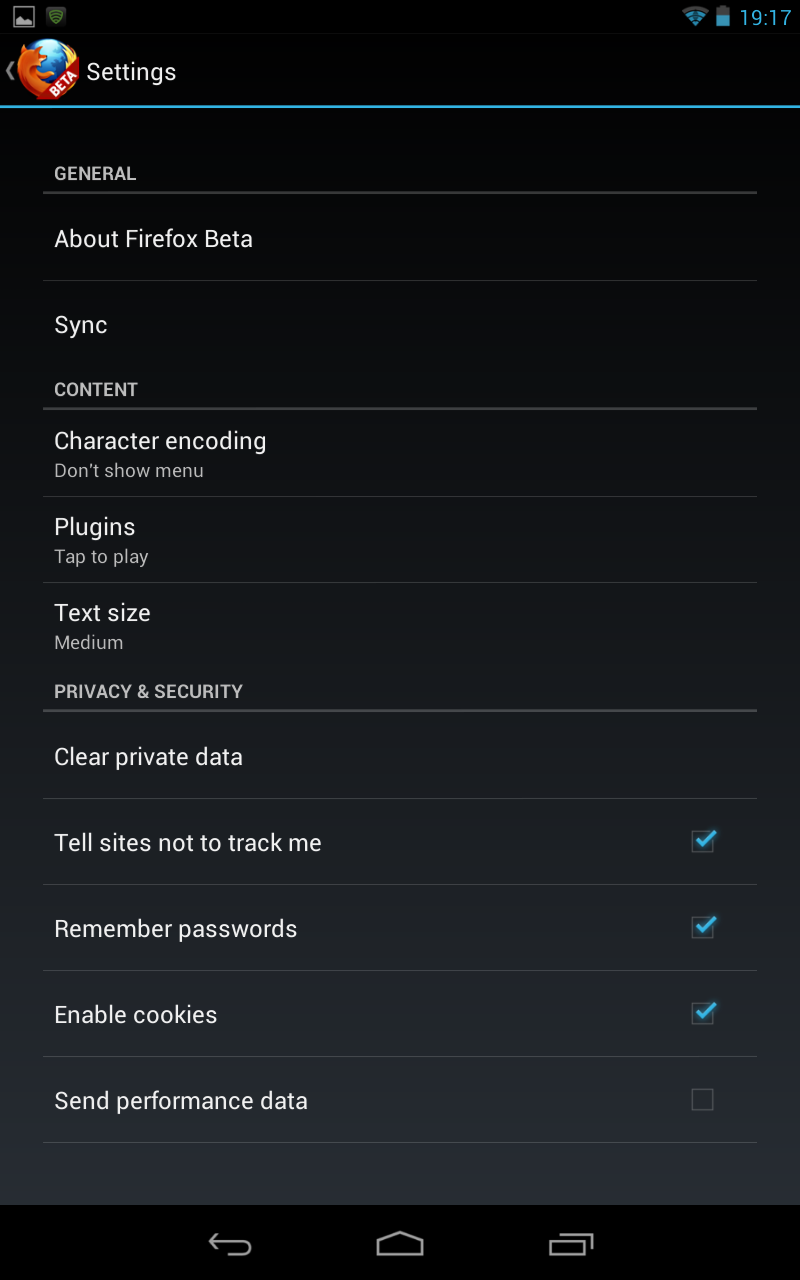Open the Character encoding options
This screenshot has width=800, height=1280.
tap(400, 454)
